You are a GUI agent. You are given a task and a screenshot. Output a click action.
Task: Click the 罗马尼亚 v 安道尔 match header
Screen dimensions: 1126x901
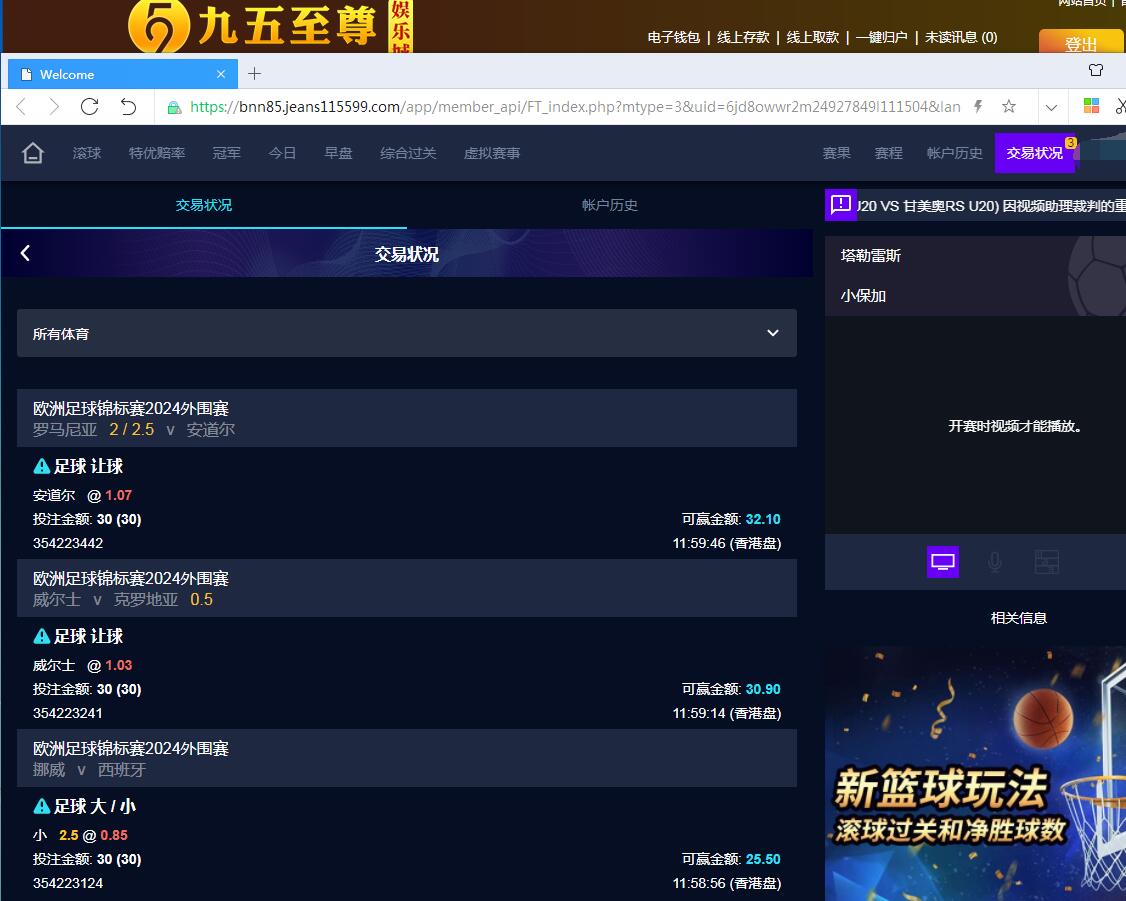[x=406, y=419]
